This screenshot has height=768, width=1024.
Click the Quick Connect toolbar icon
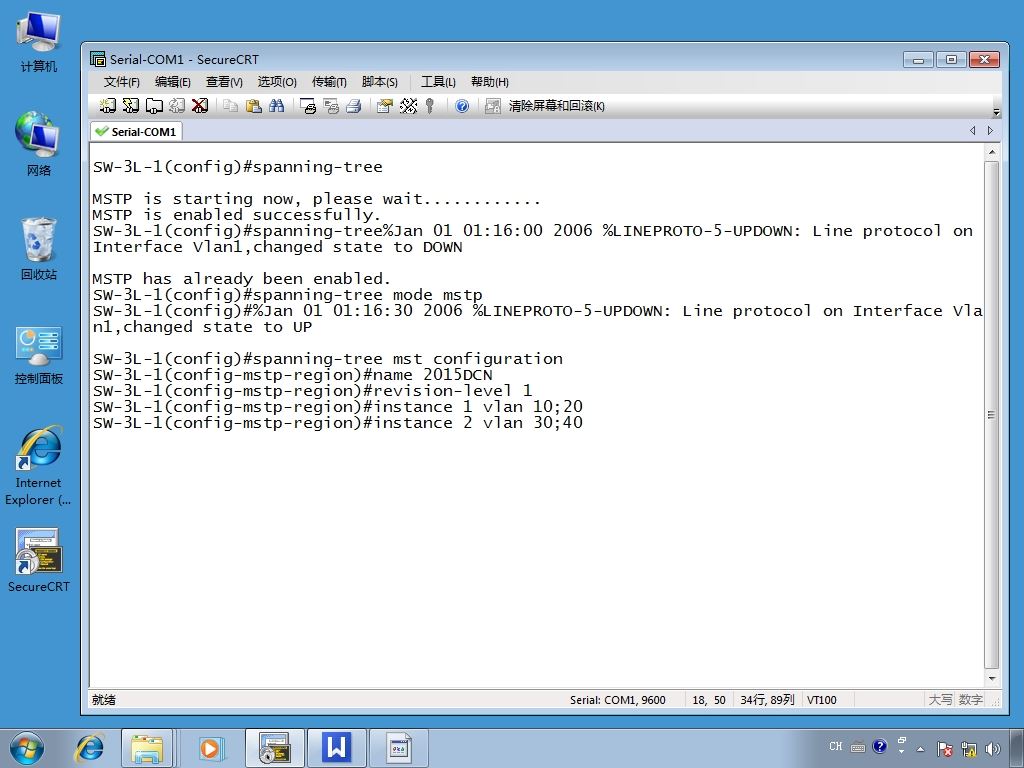click(131, 106)
